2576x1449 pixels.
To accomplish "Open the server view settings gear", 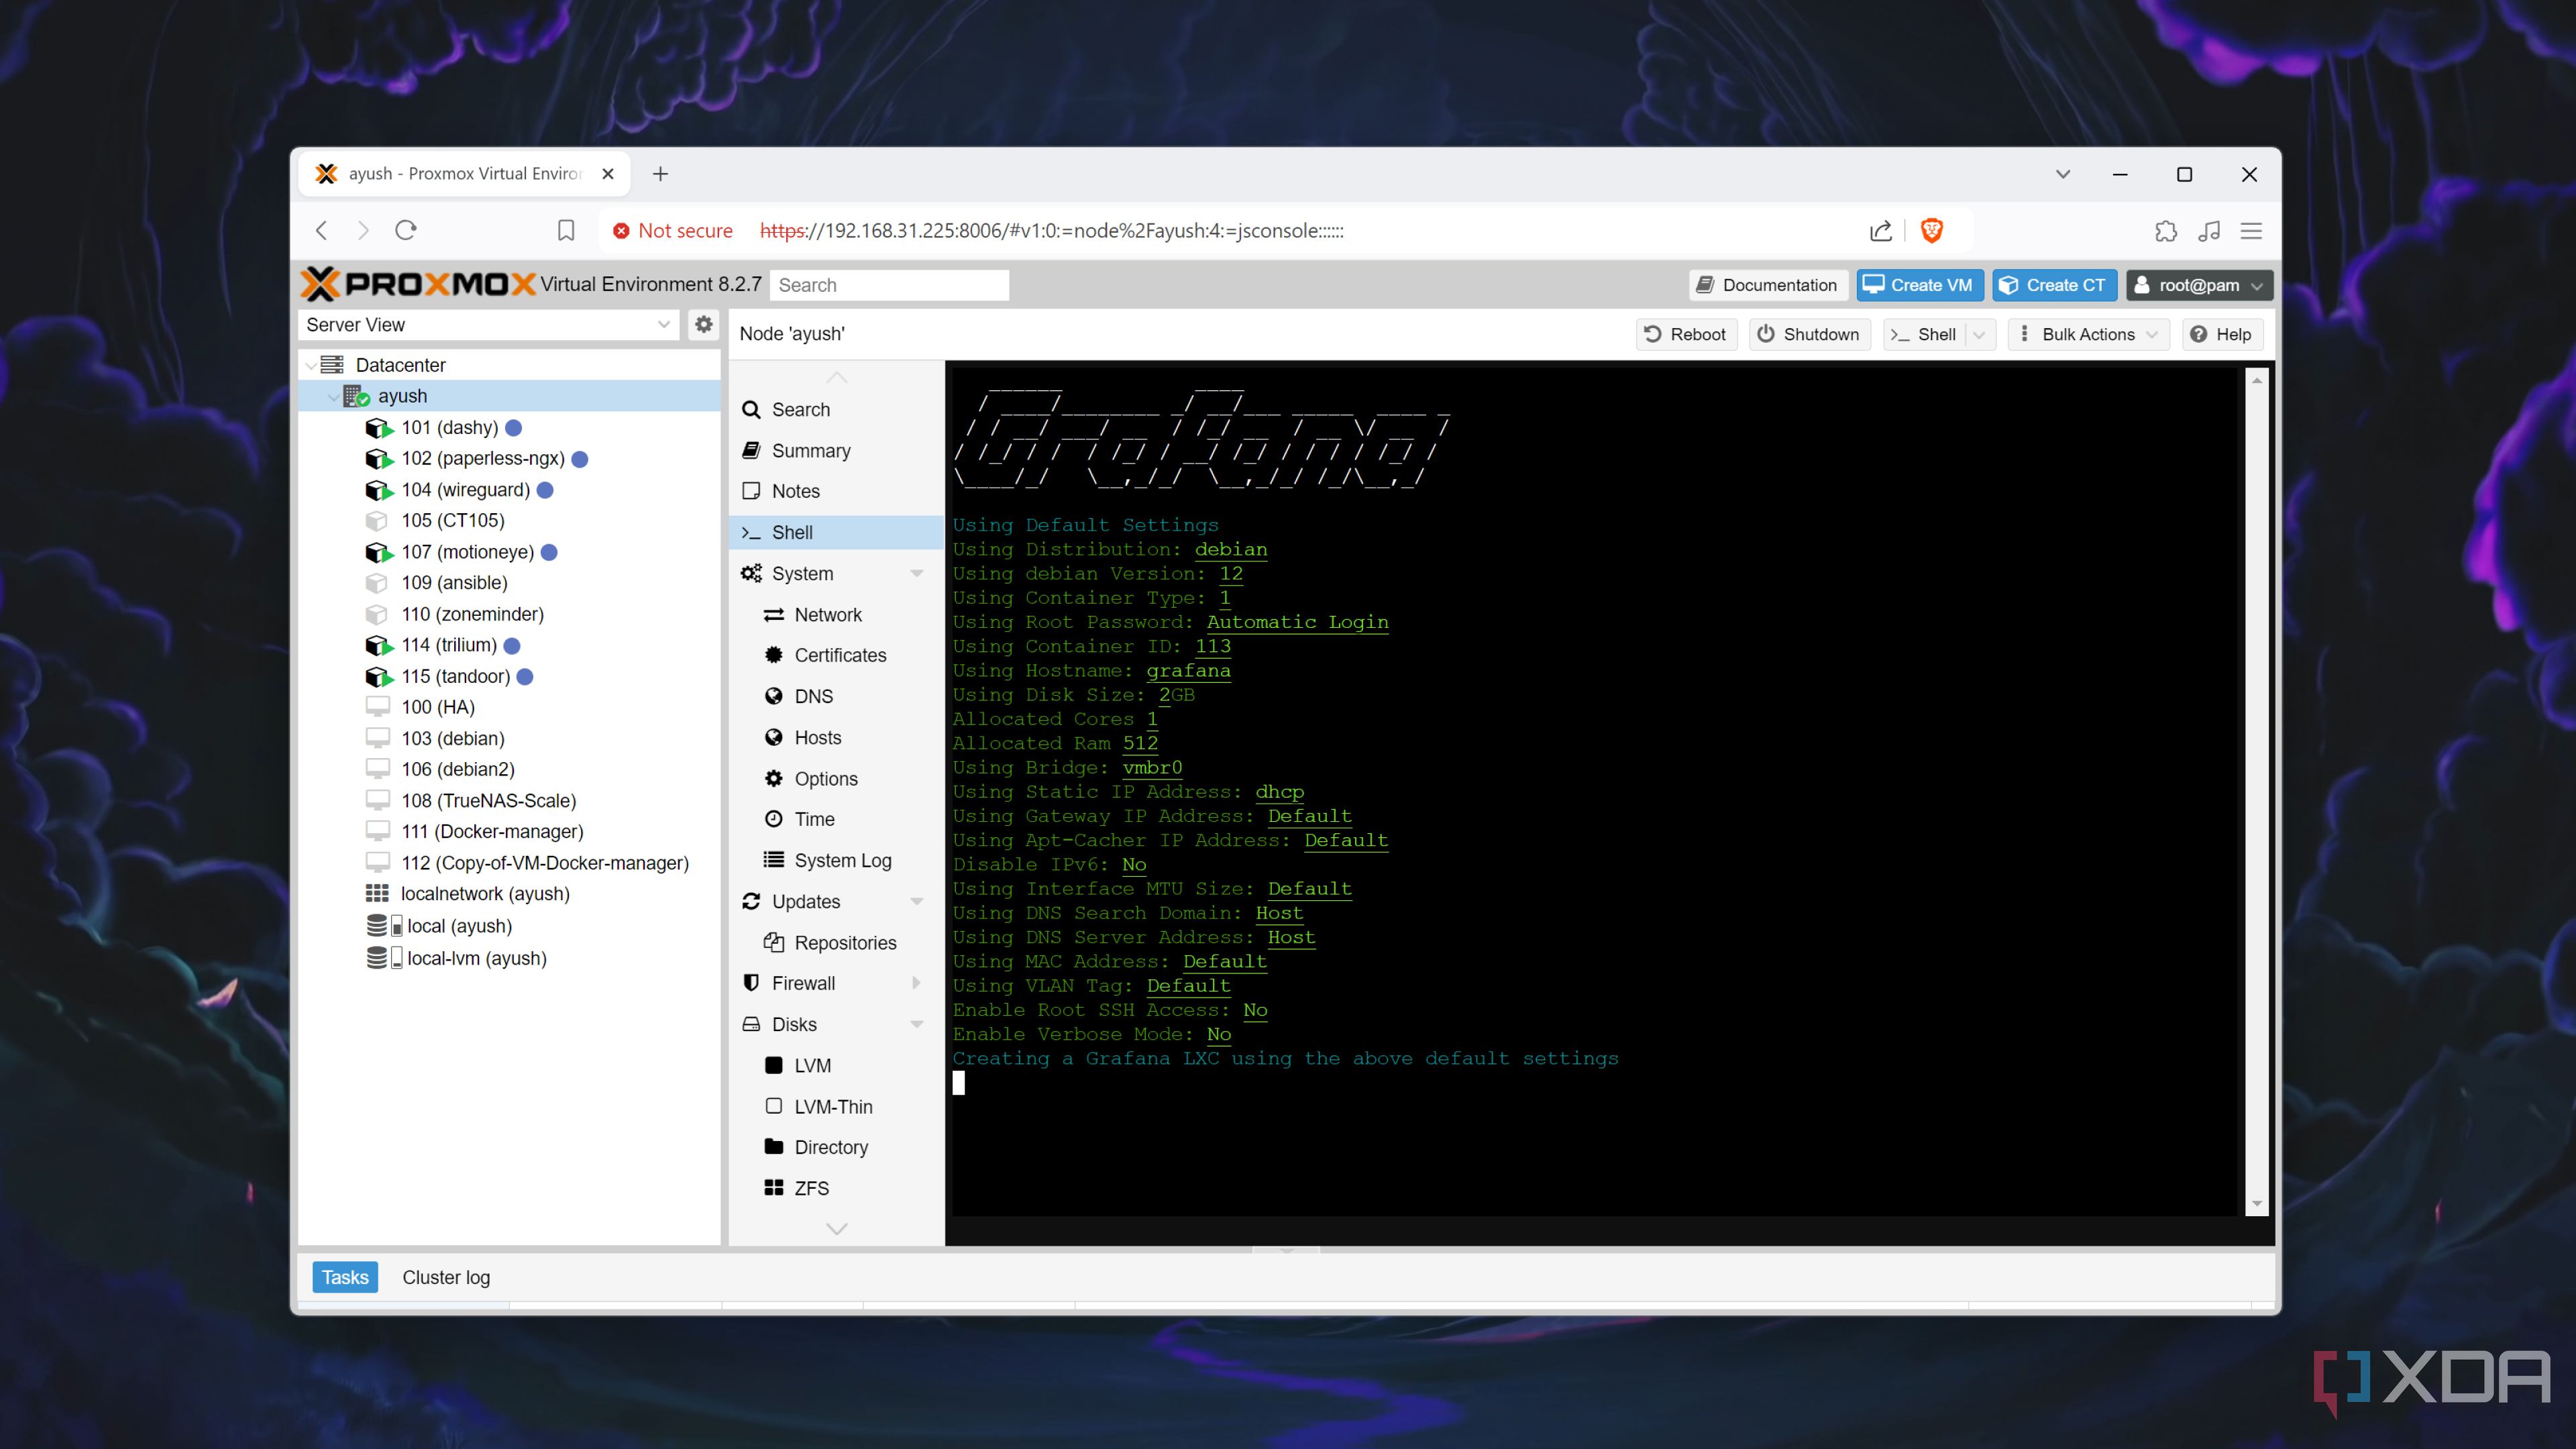I will [704, 324].
